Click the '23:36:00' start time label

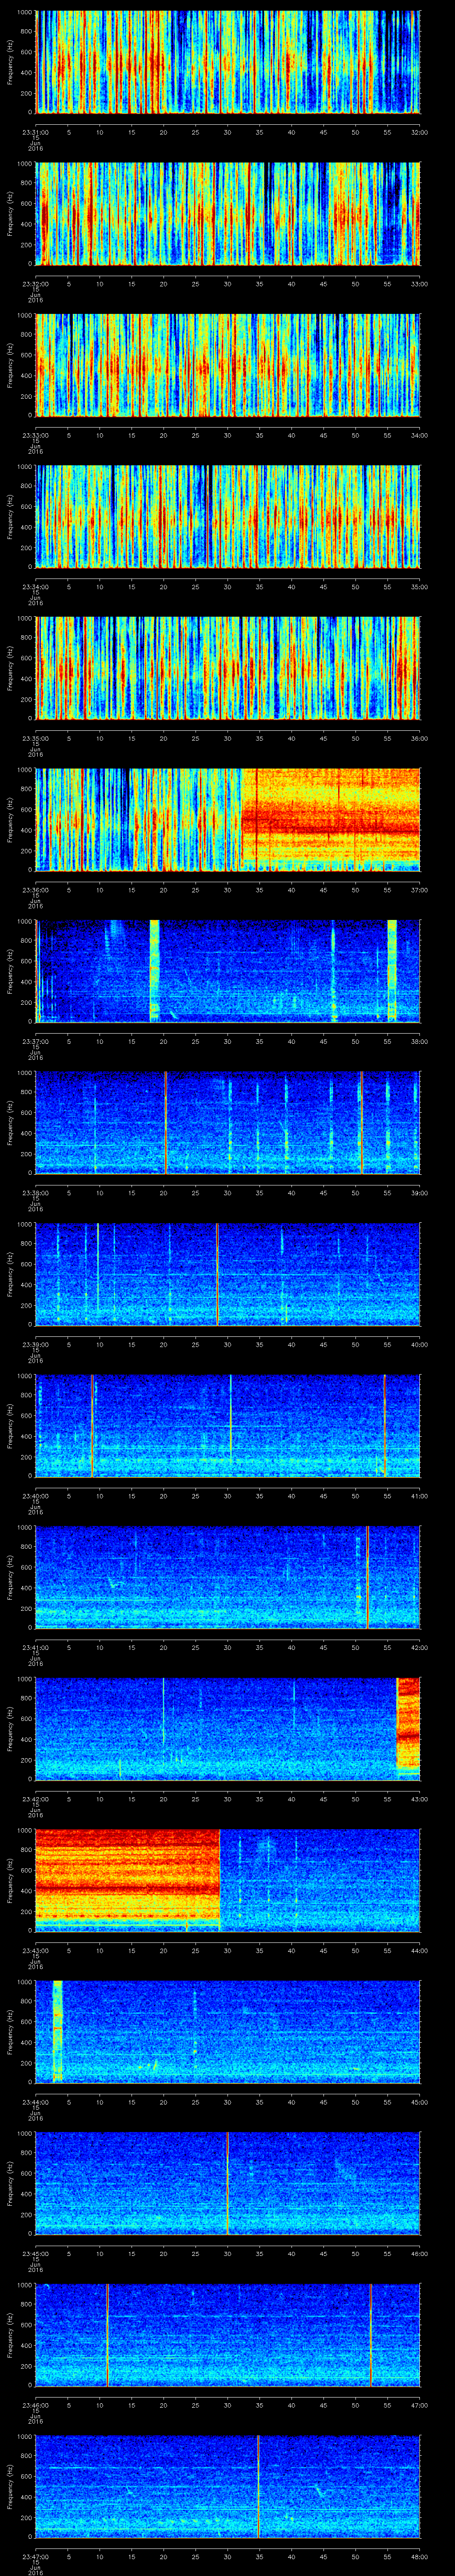point(36,890)
